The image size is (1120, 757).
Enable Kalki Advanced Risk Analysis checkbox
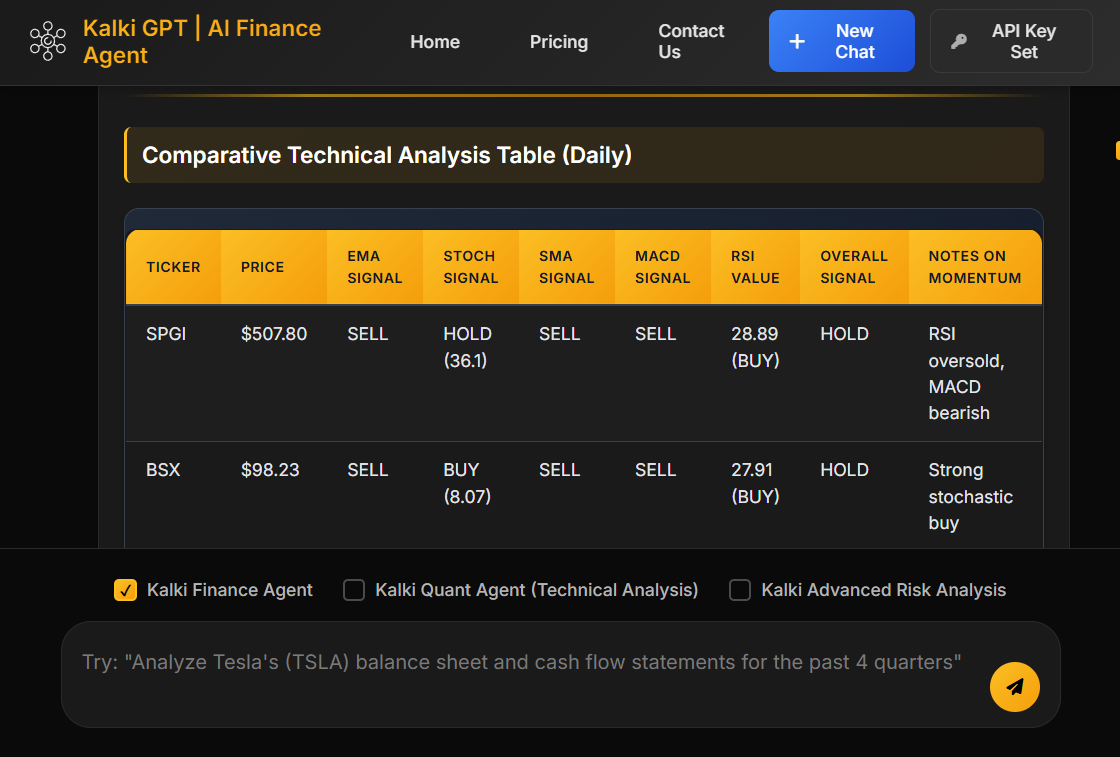[740, 590]
